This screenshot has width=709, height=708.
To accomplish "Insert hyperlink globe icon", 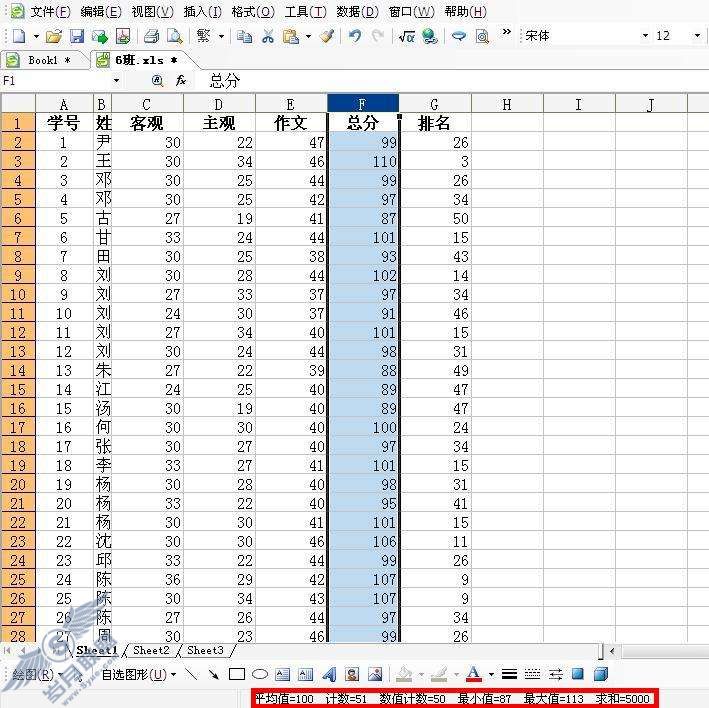I will pos(429,36).
